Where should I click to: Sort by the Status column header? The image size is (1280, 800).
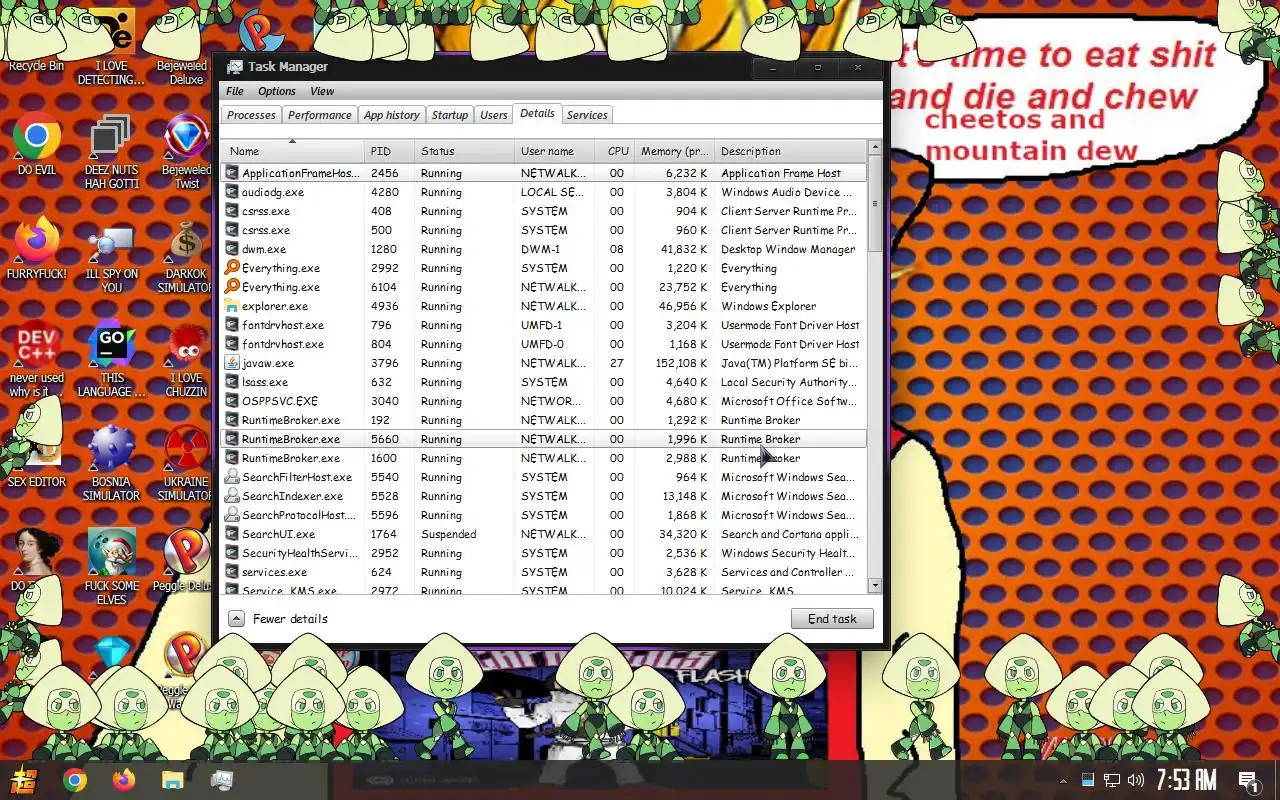click(464, 151)
